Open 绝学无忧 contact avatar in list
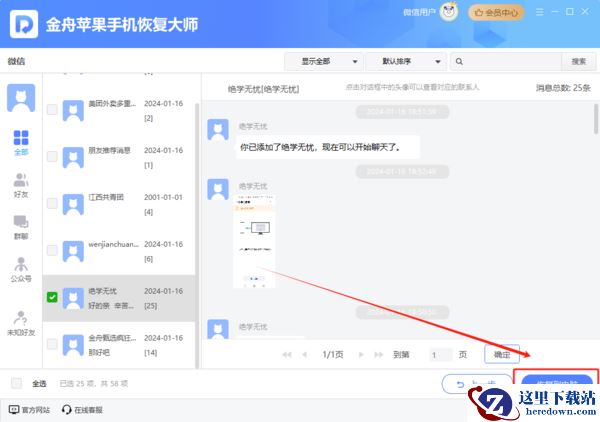 click(73, 298)
